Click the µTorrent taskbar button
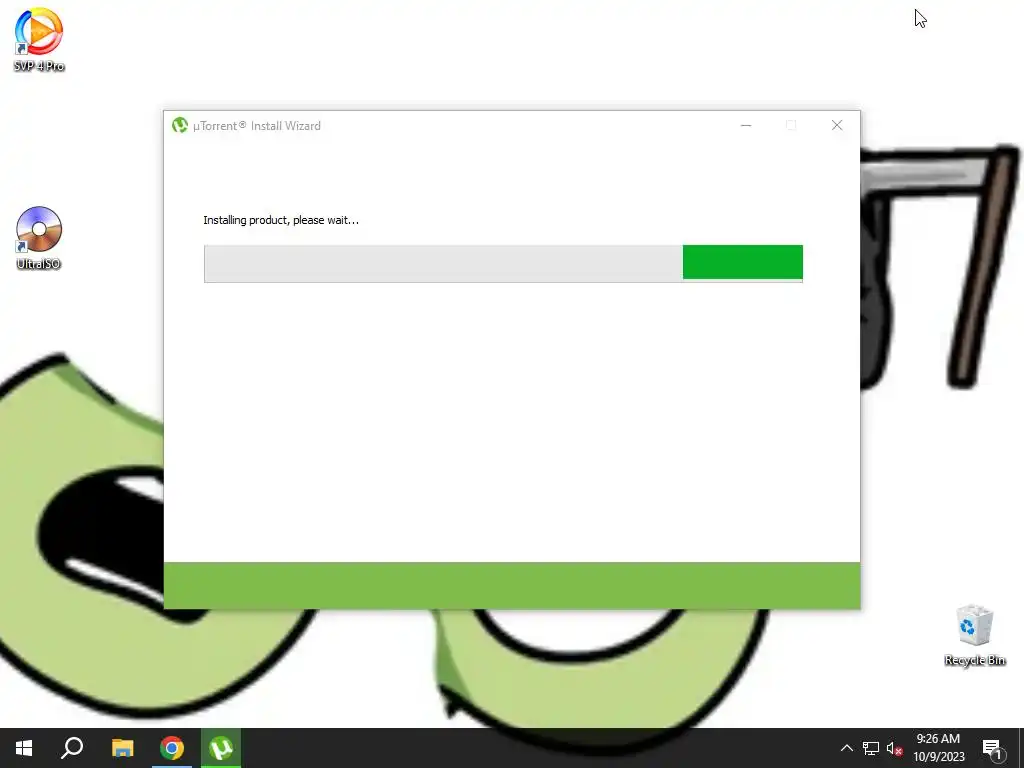This screenshot has height=768, width=1024. (x=221, y=748)
